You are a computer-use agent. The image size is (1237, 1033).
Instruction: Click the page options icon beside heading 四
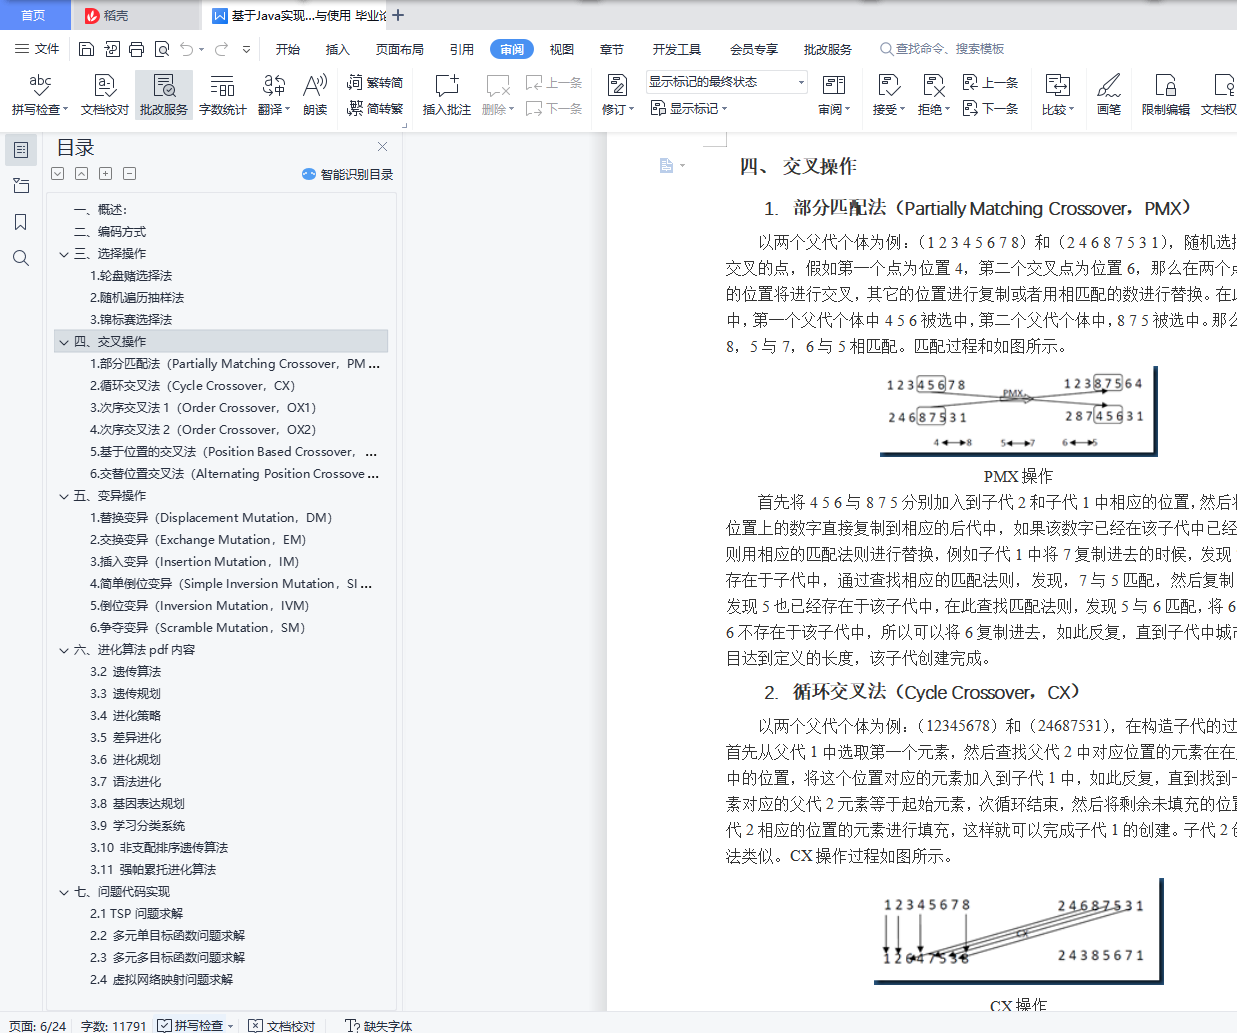[x=671, y=166]
